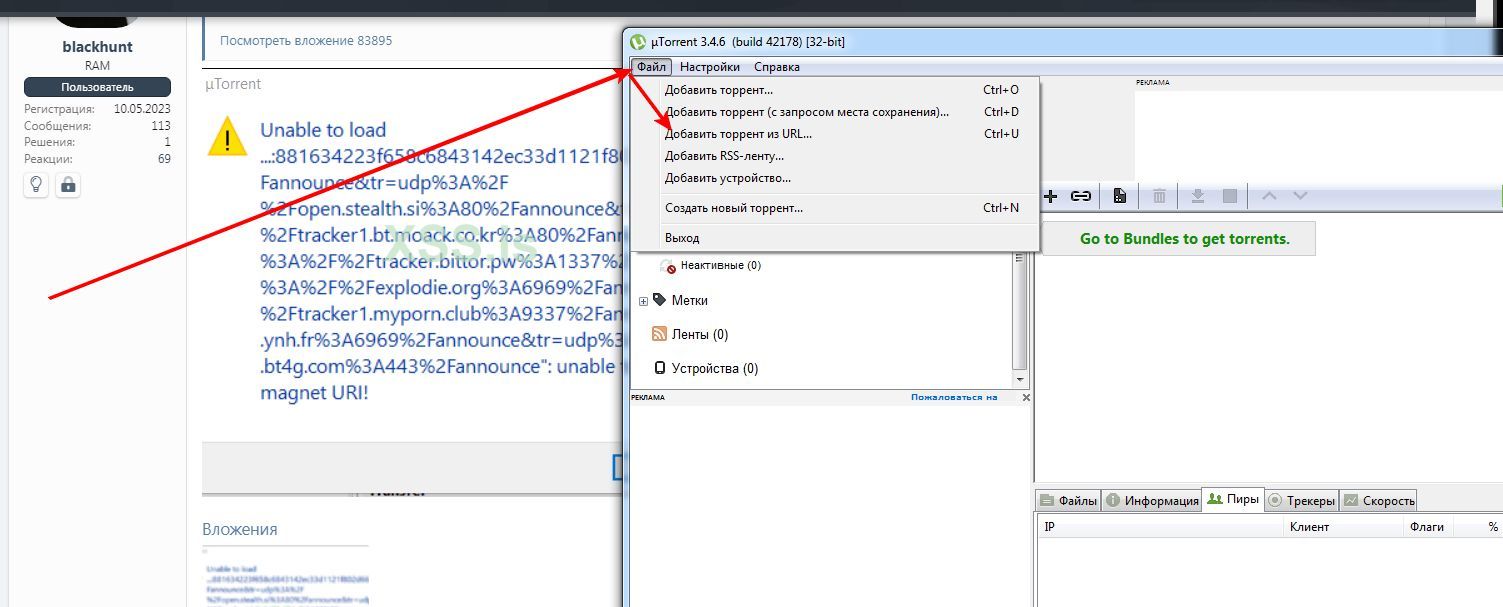1503x607 pixels.
Task: Open the Файл menu
Action: [651, 67]
